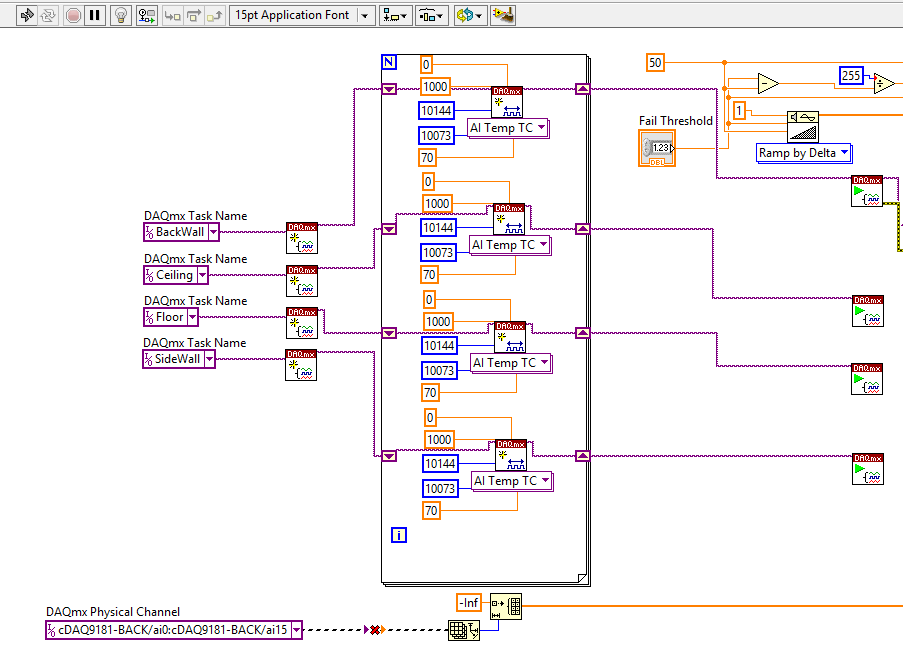
Task: Click the numeric constant 50
Action: (x=655, y=63)
